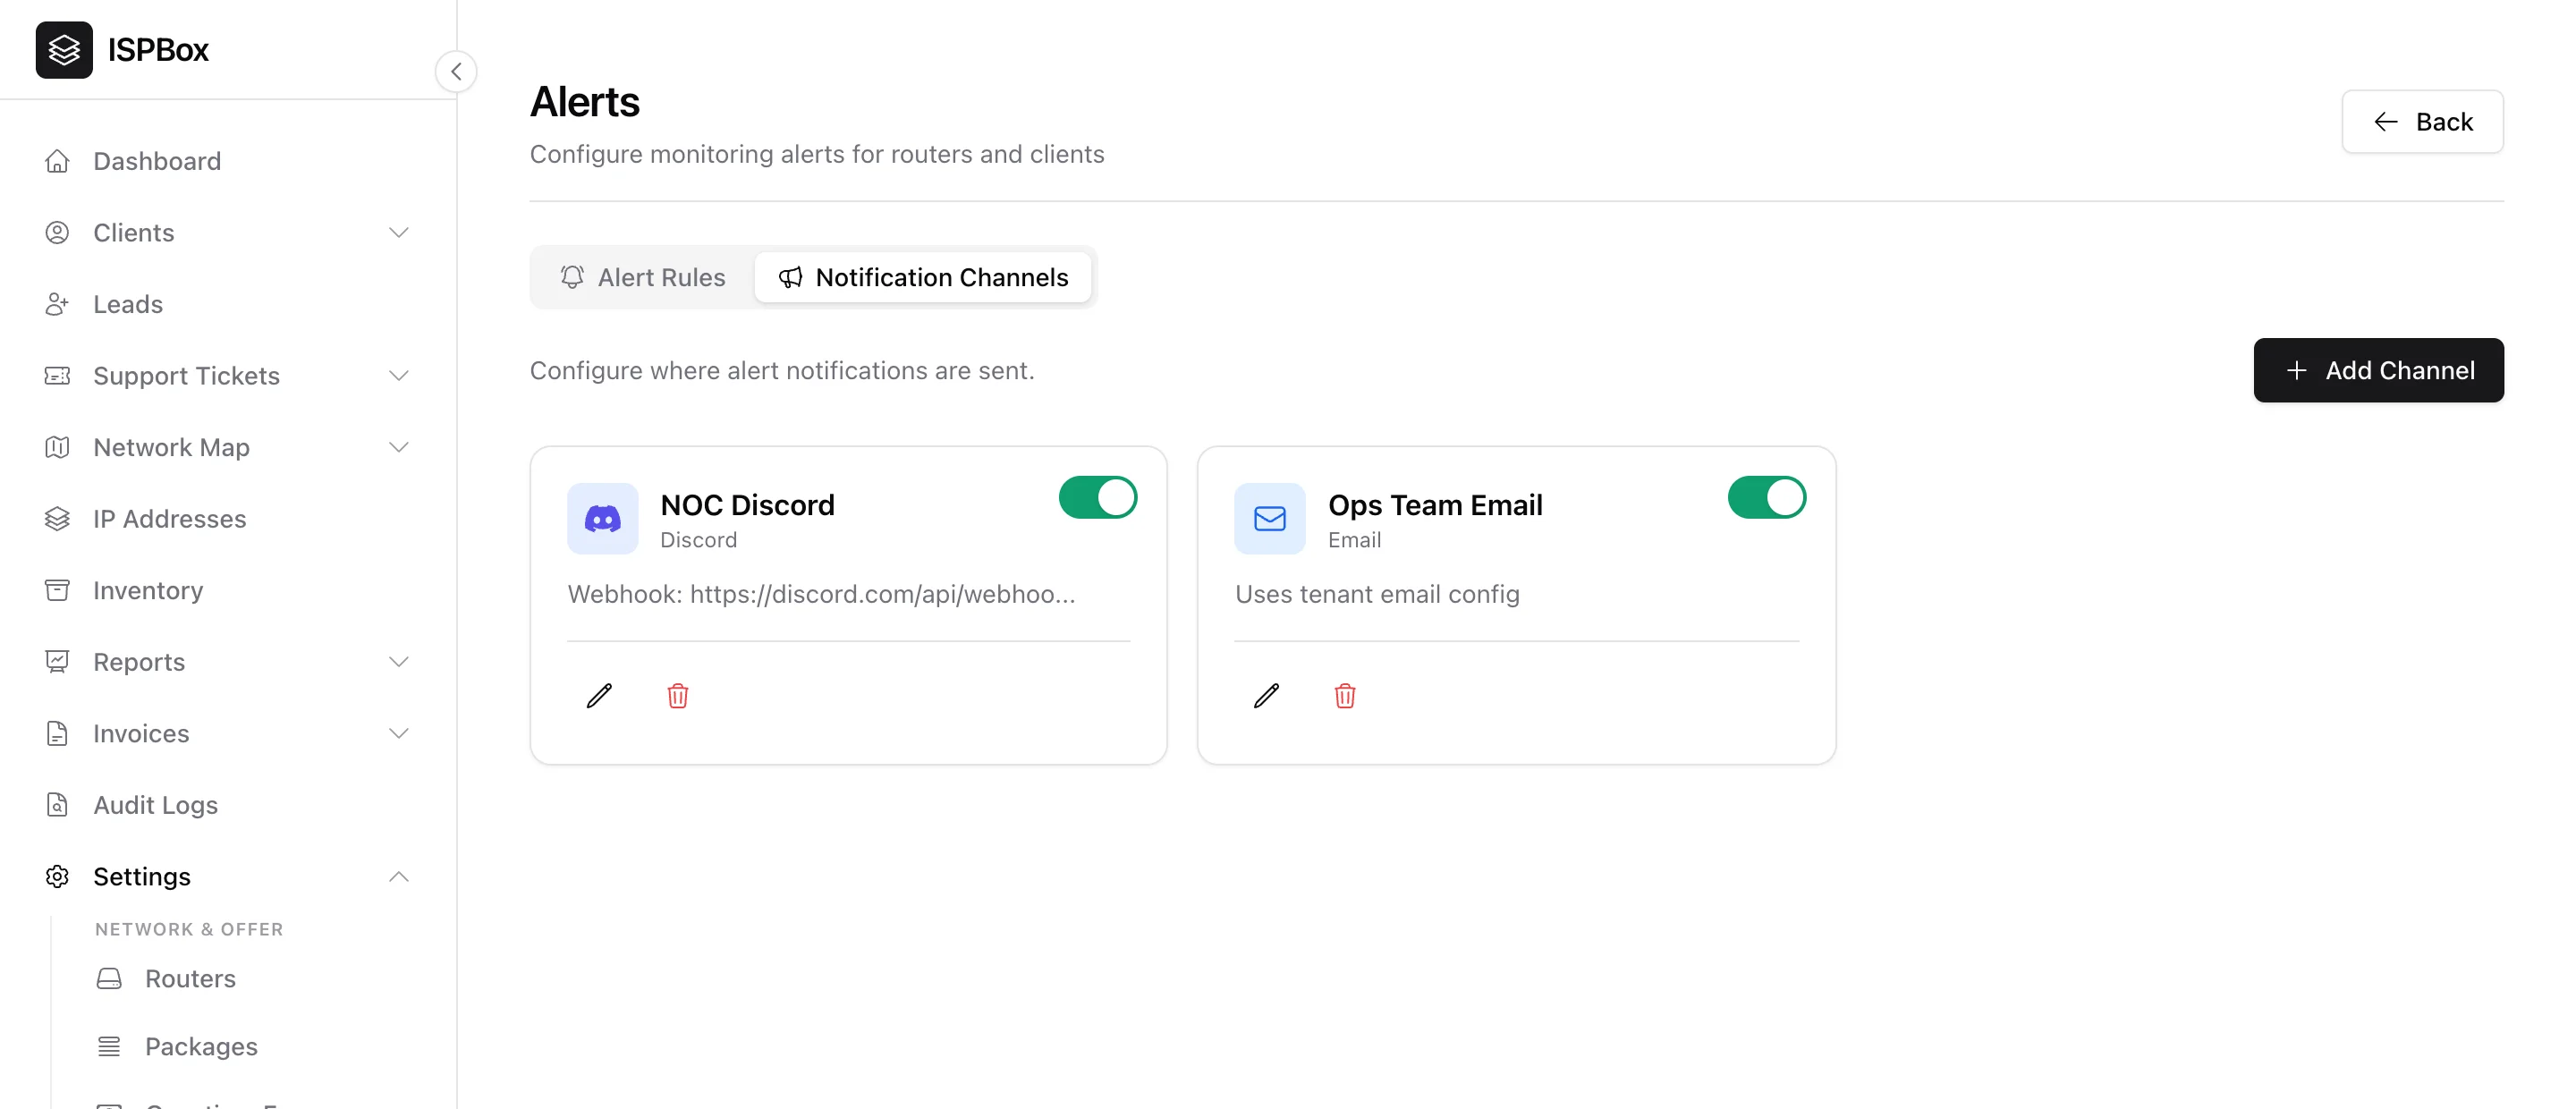Click the Alerts page heading
Image resolution: width=2576 pixels, height=1109 pixels.
(584, 102)
